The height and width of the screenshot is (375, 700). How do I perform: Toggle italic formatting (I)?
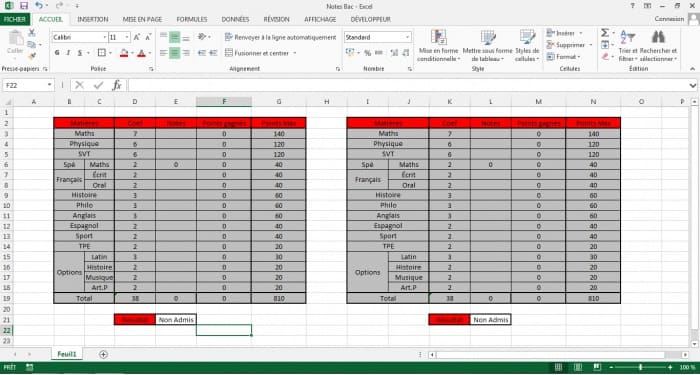pos(68,53)
